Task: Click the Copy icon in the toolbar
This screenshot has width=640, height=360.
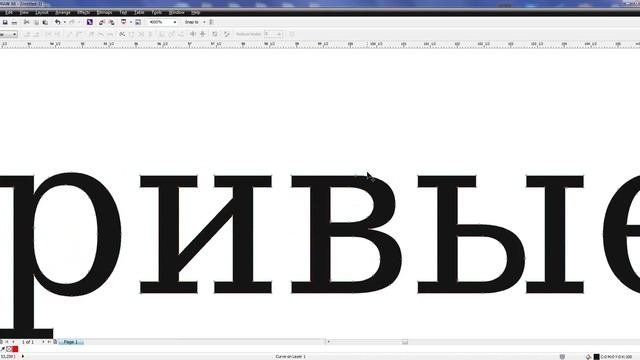Action: coord(36,22)
